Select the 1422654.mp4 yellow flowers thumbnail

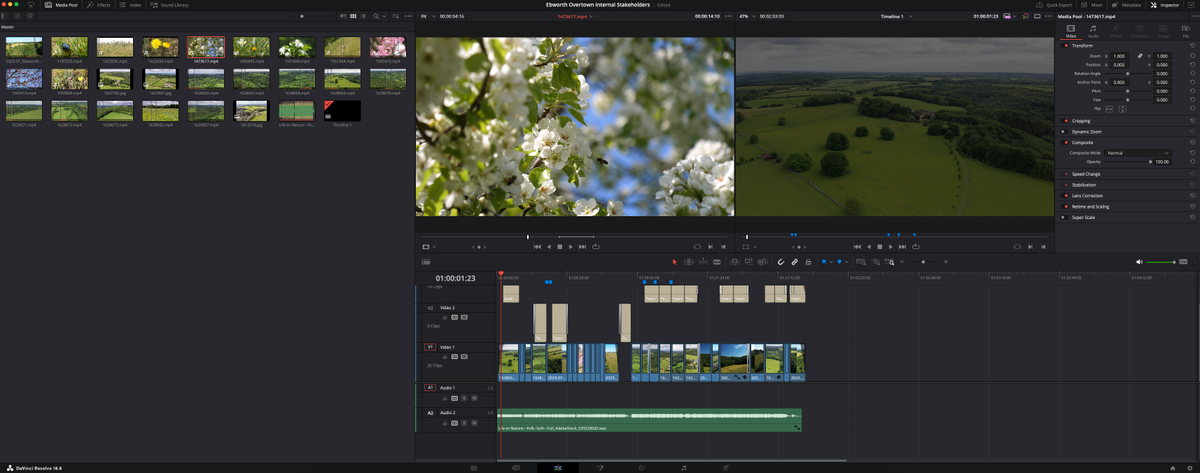pyautogui.click(x=159, y=46)
